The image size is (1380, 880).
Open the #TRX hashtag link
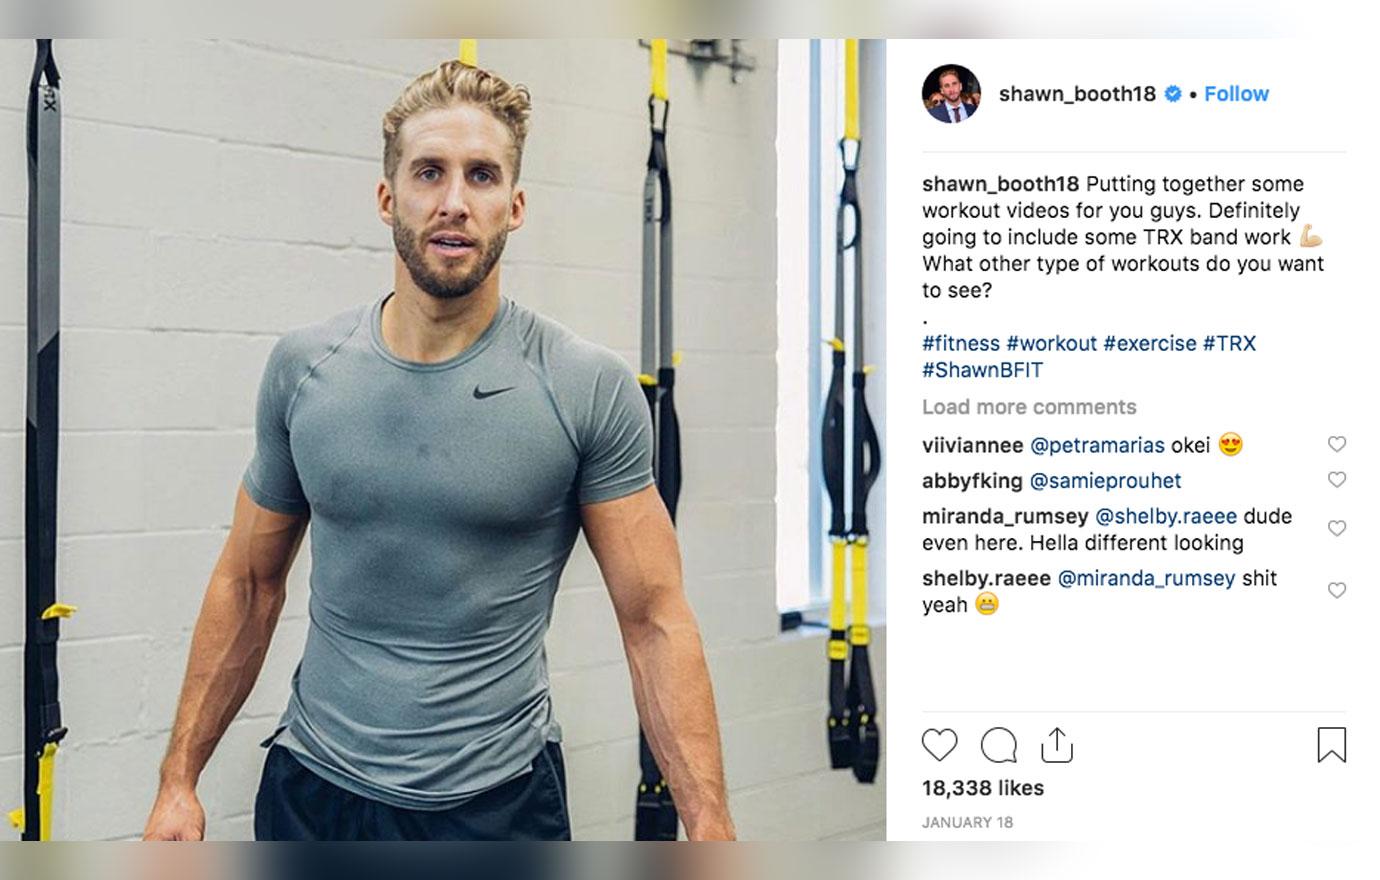1229,343
